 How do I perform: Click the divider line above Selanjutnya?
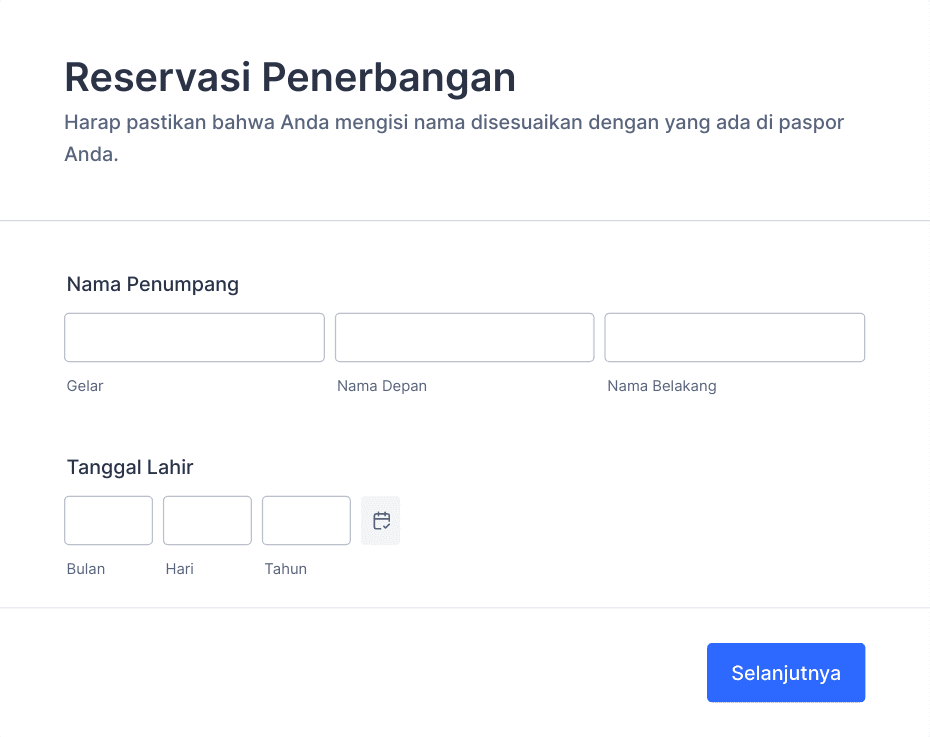465,608
